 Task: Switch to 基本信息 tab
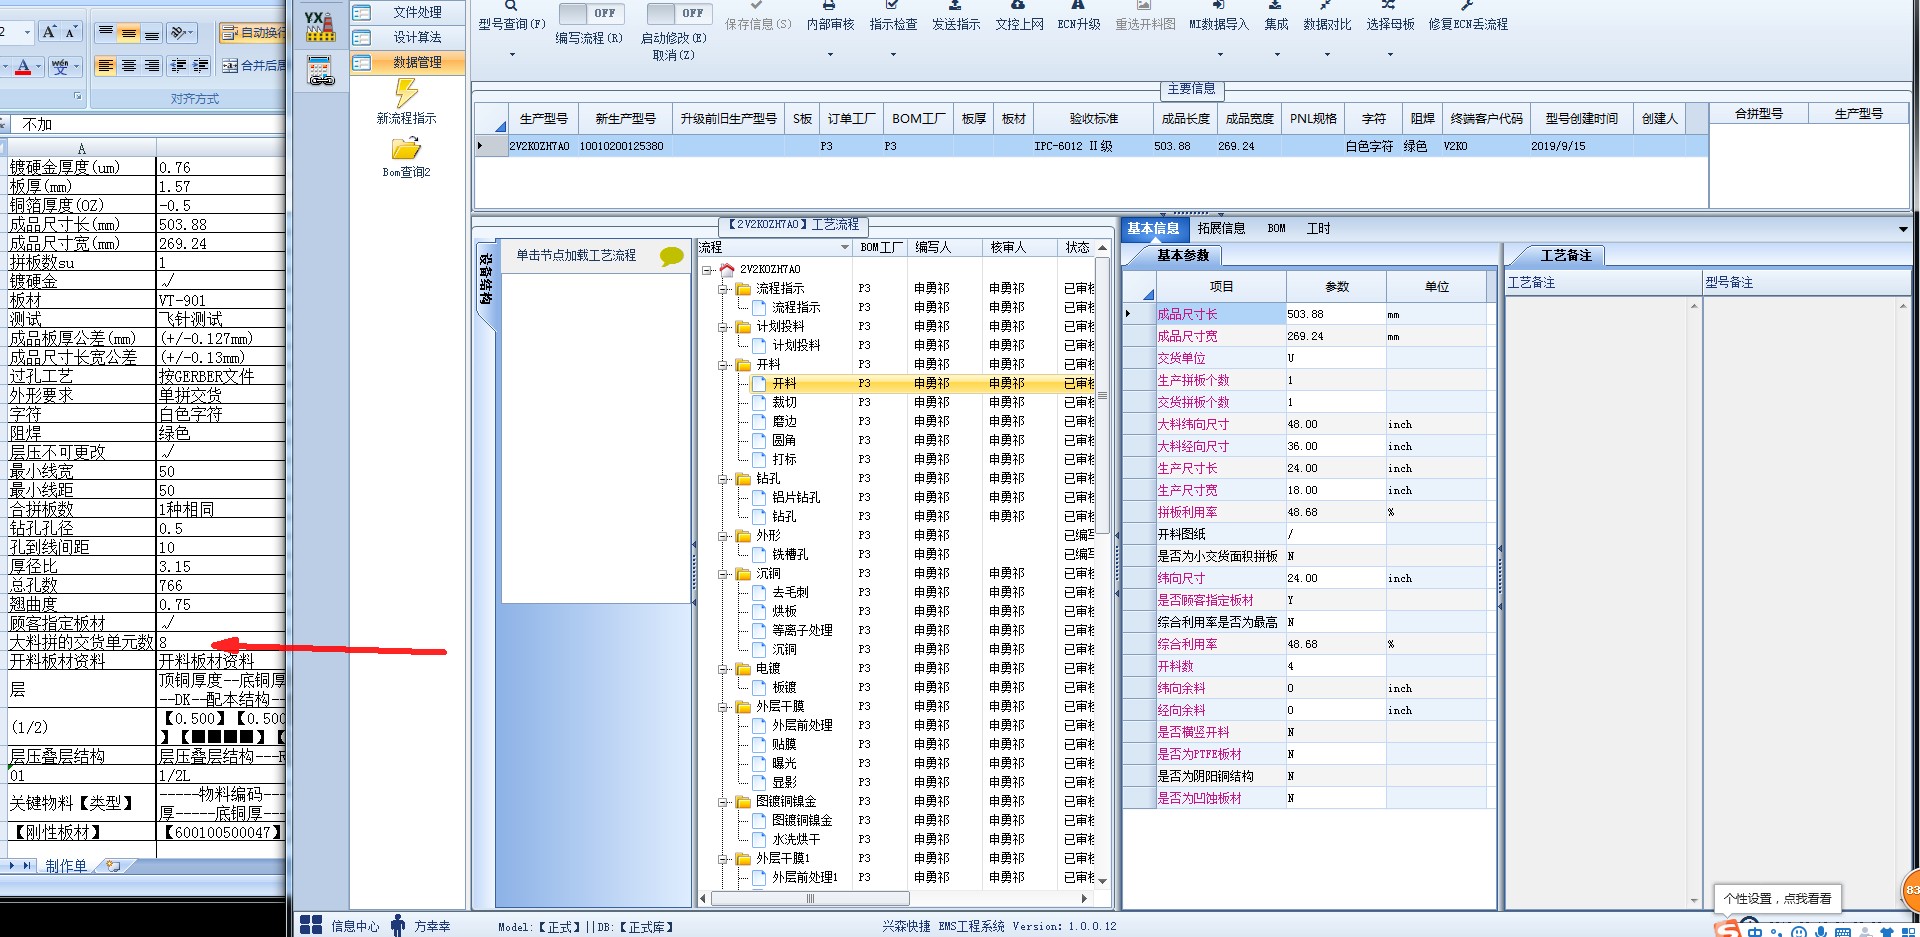pyautogui.click(x=1153, y=228)
